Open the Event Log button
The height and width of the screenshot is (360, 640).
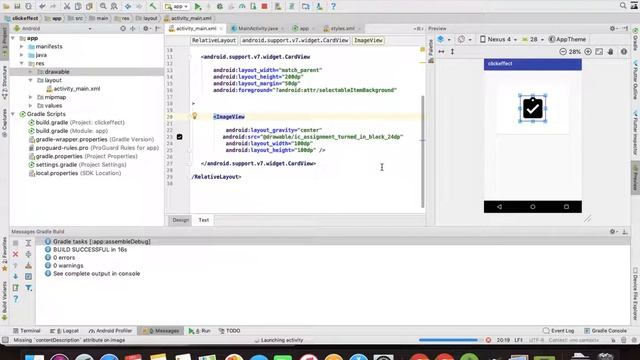tap(559, 331)
